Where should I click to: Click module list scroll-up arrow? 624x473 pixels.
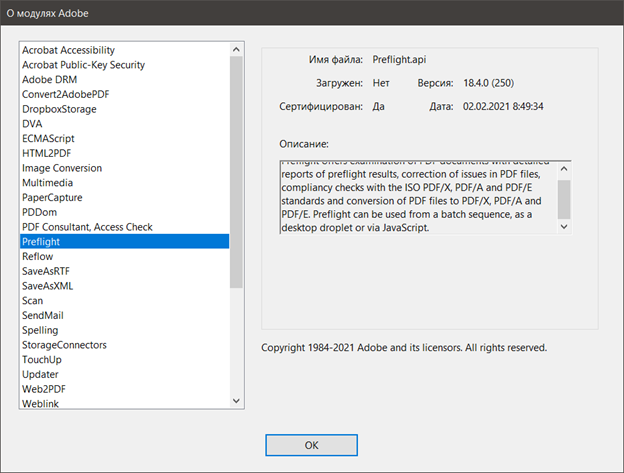236,49
